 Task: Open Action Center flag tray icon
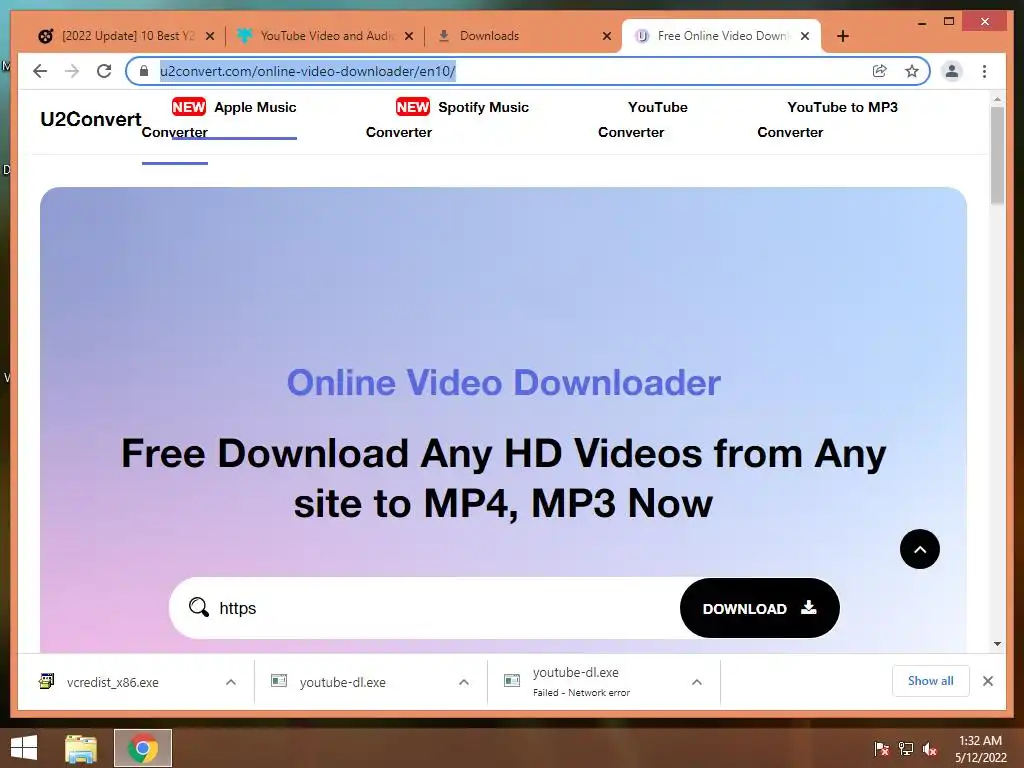click(882, 749)
